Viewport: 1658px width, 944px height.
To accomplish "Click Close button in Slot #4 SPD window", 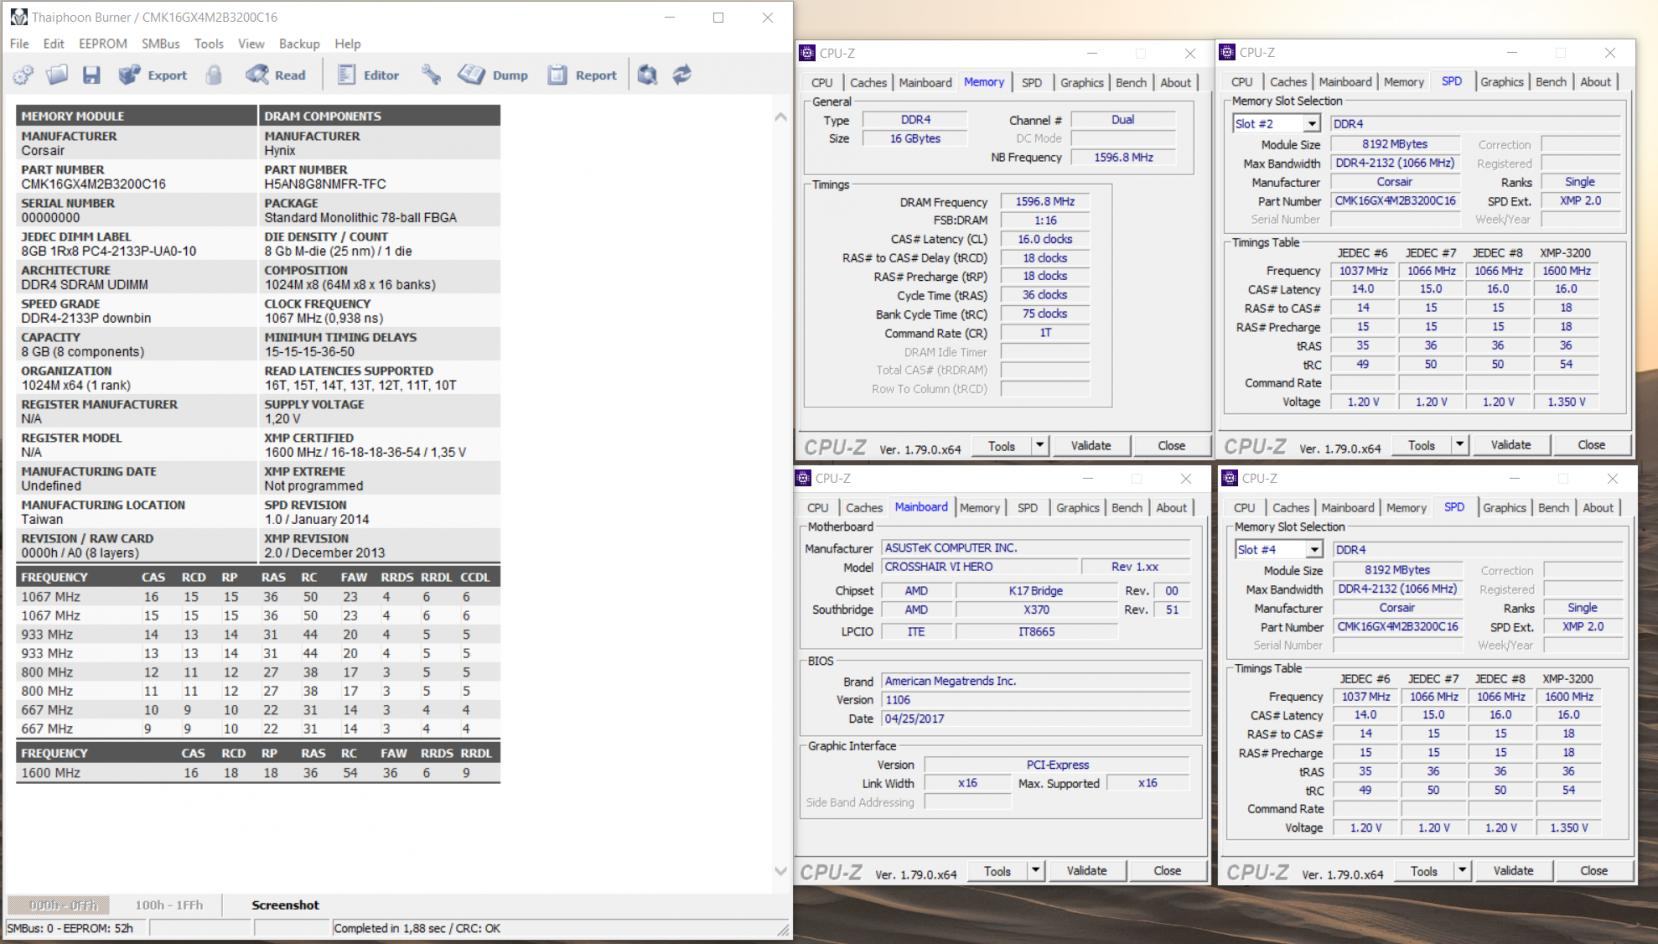I will (x=1594, y=871).
